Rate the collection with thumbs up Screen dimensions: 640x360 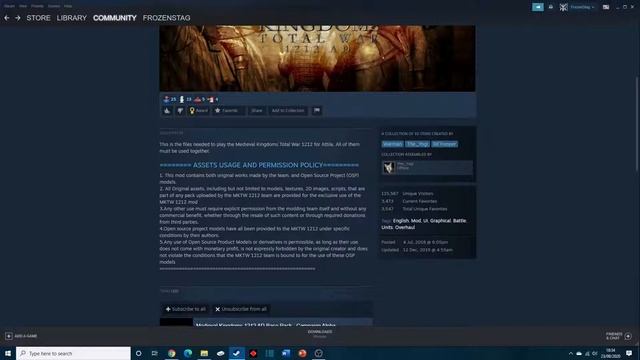pyautogui.click(x=167, y=111)
